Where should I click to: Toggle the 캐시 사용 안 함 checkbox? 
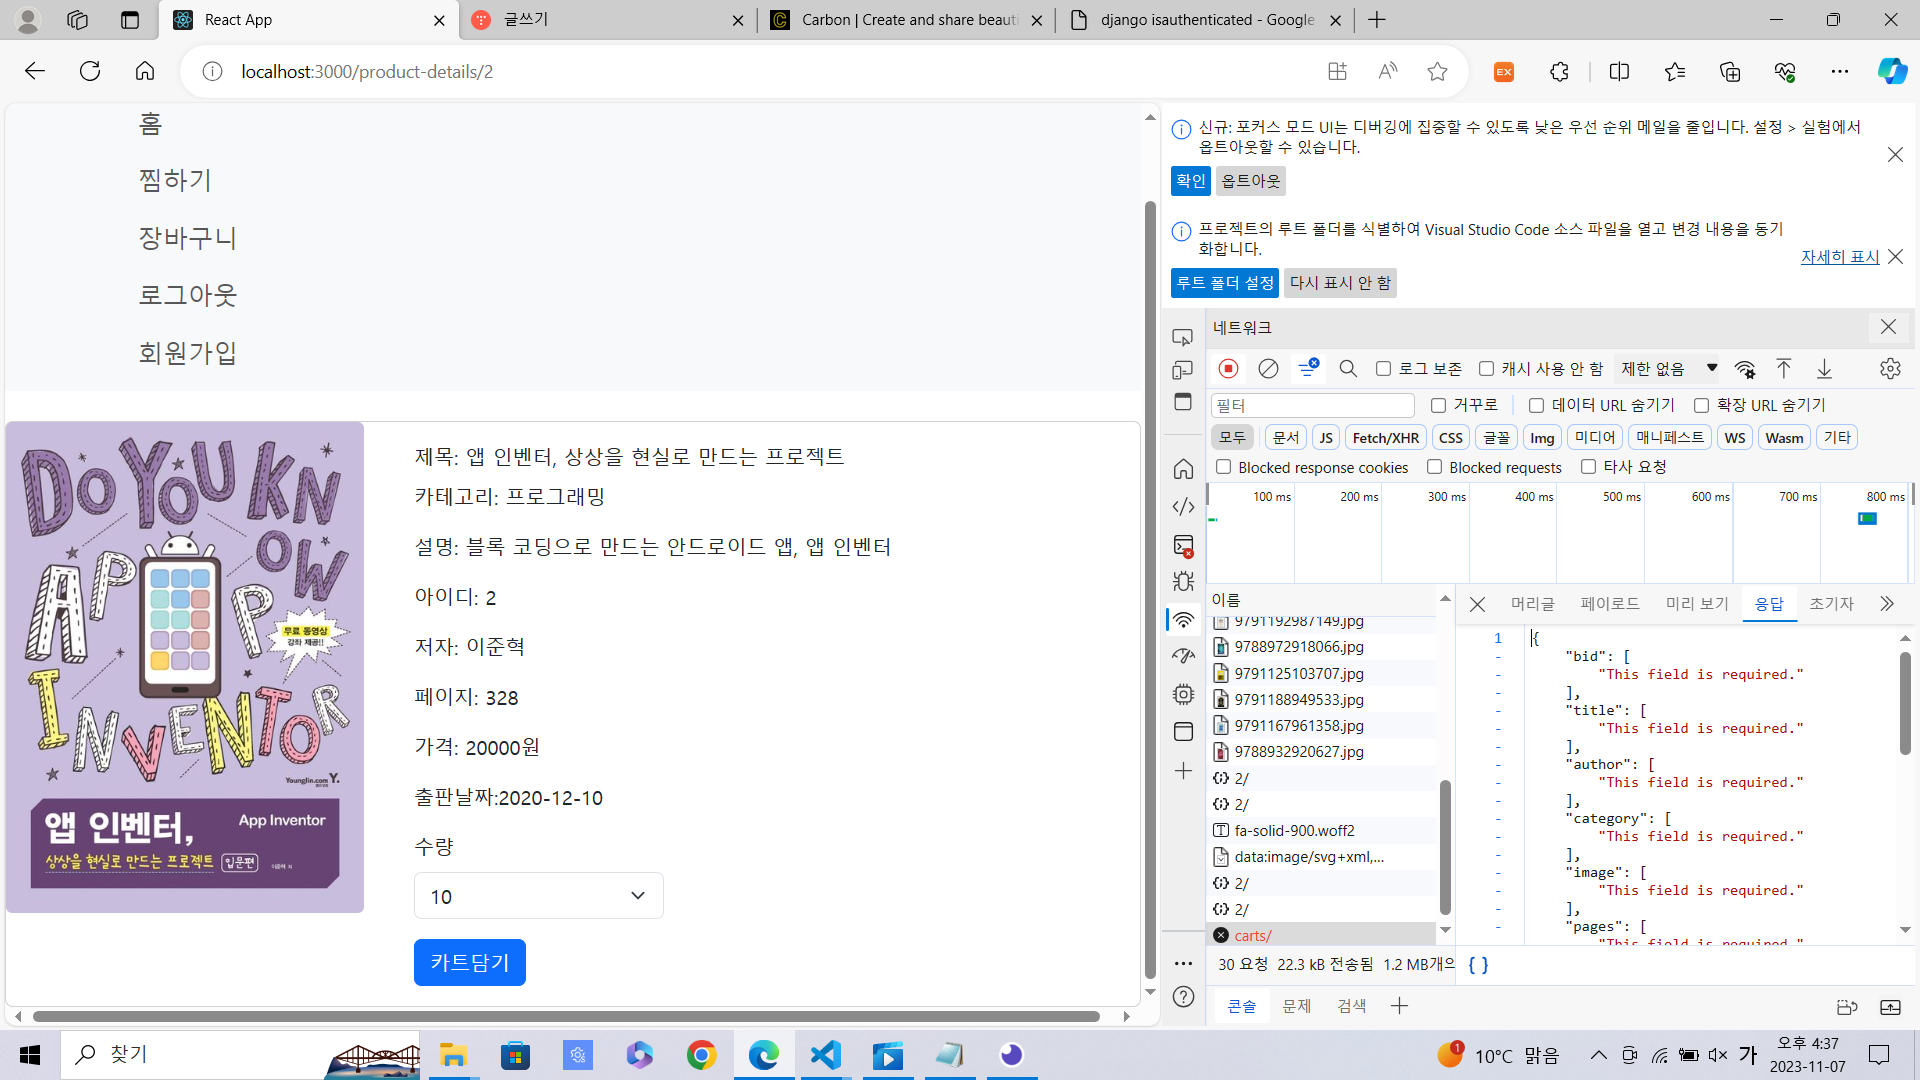pyautogui.click(x=1487, y=368)
